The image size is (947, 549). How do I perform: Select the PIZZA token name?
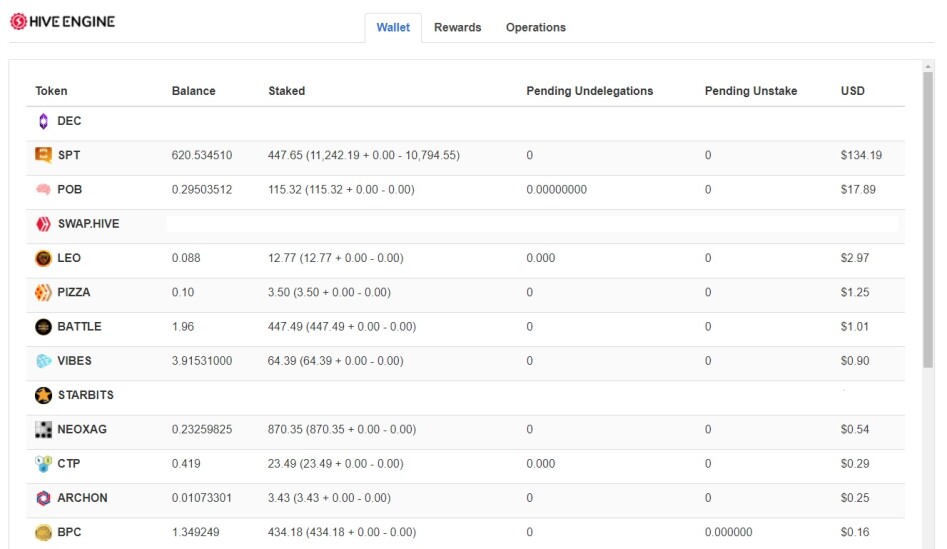(74, 292)
